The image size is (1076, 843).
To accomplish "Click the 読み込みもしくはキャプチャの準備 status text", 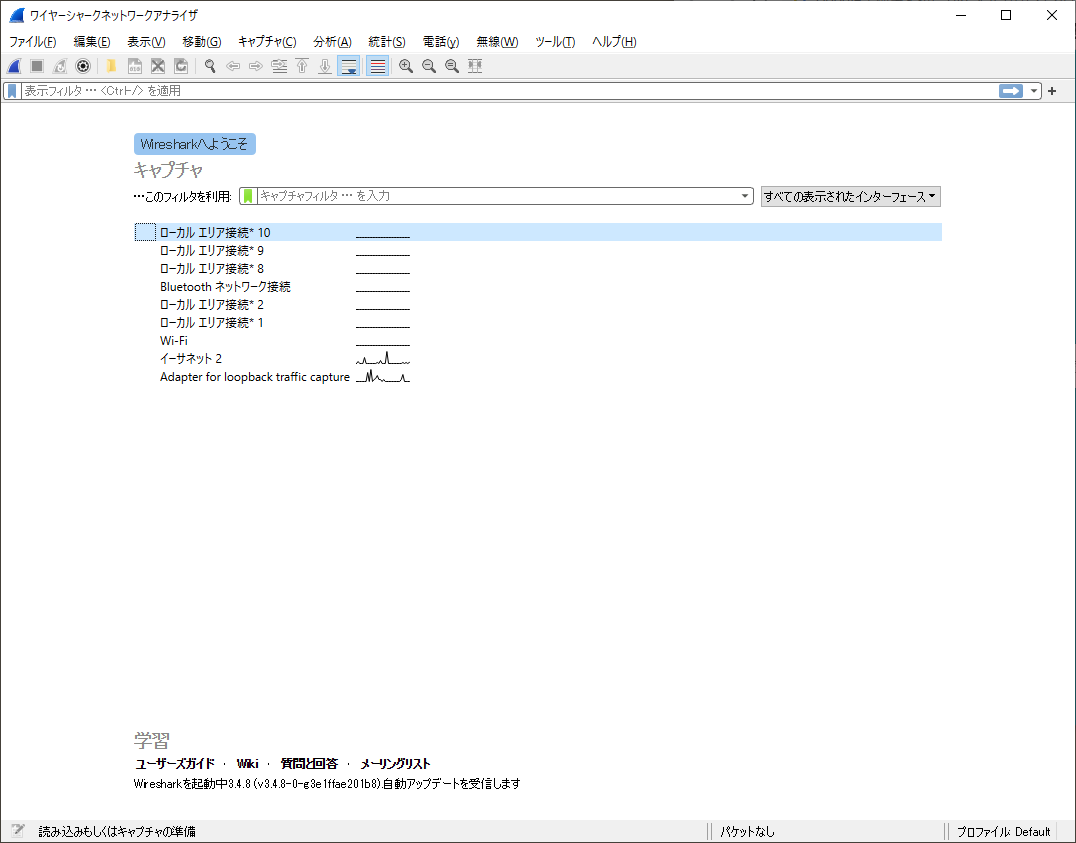I will tap(117, 831).
